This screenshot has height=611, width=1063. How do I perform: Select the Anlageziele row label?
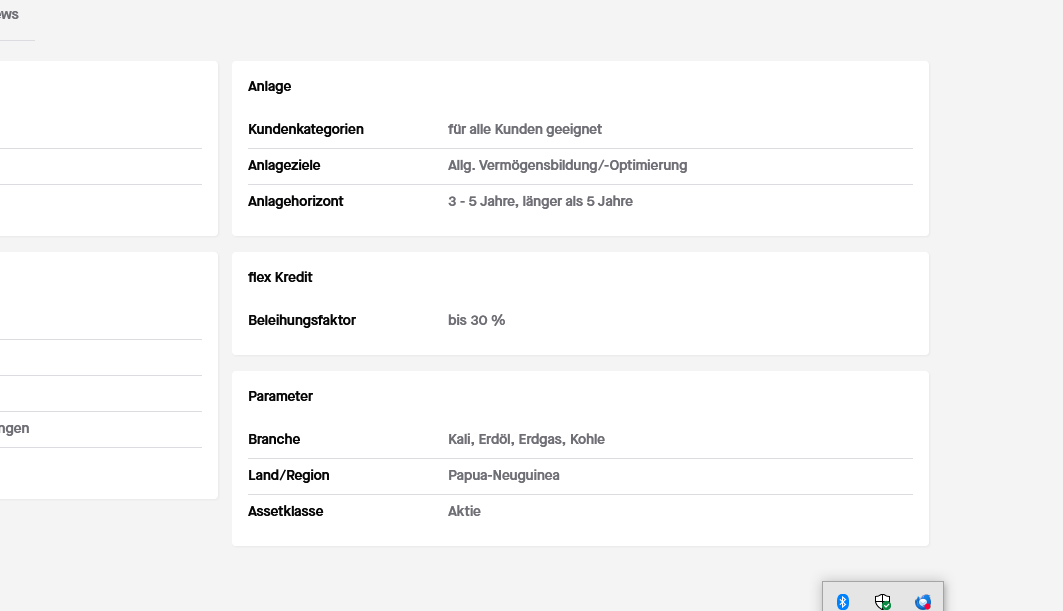pyautogui.click(x=284, y=165)
